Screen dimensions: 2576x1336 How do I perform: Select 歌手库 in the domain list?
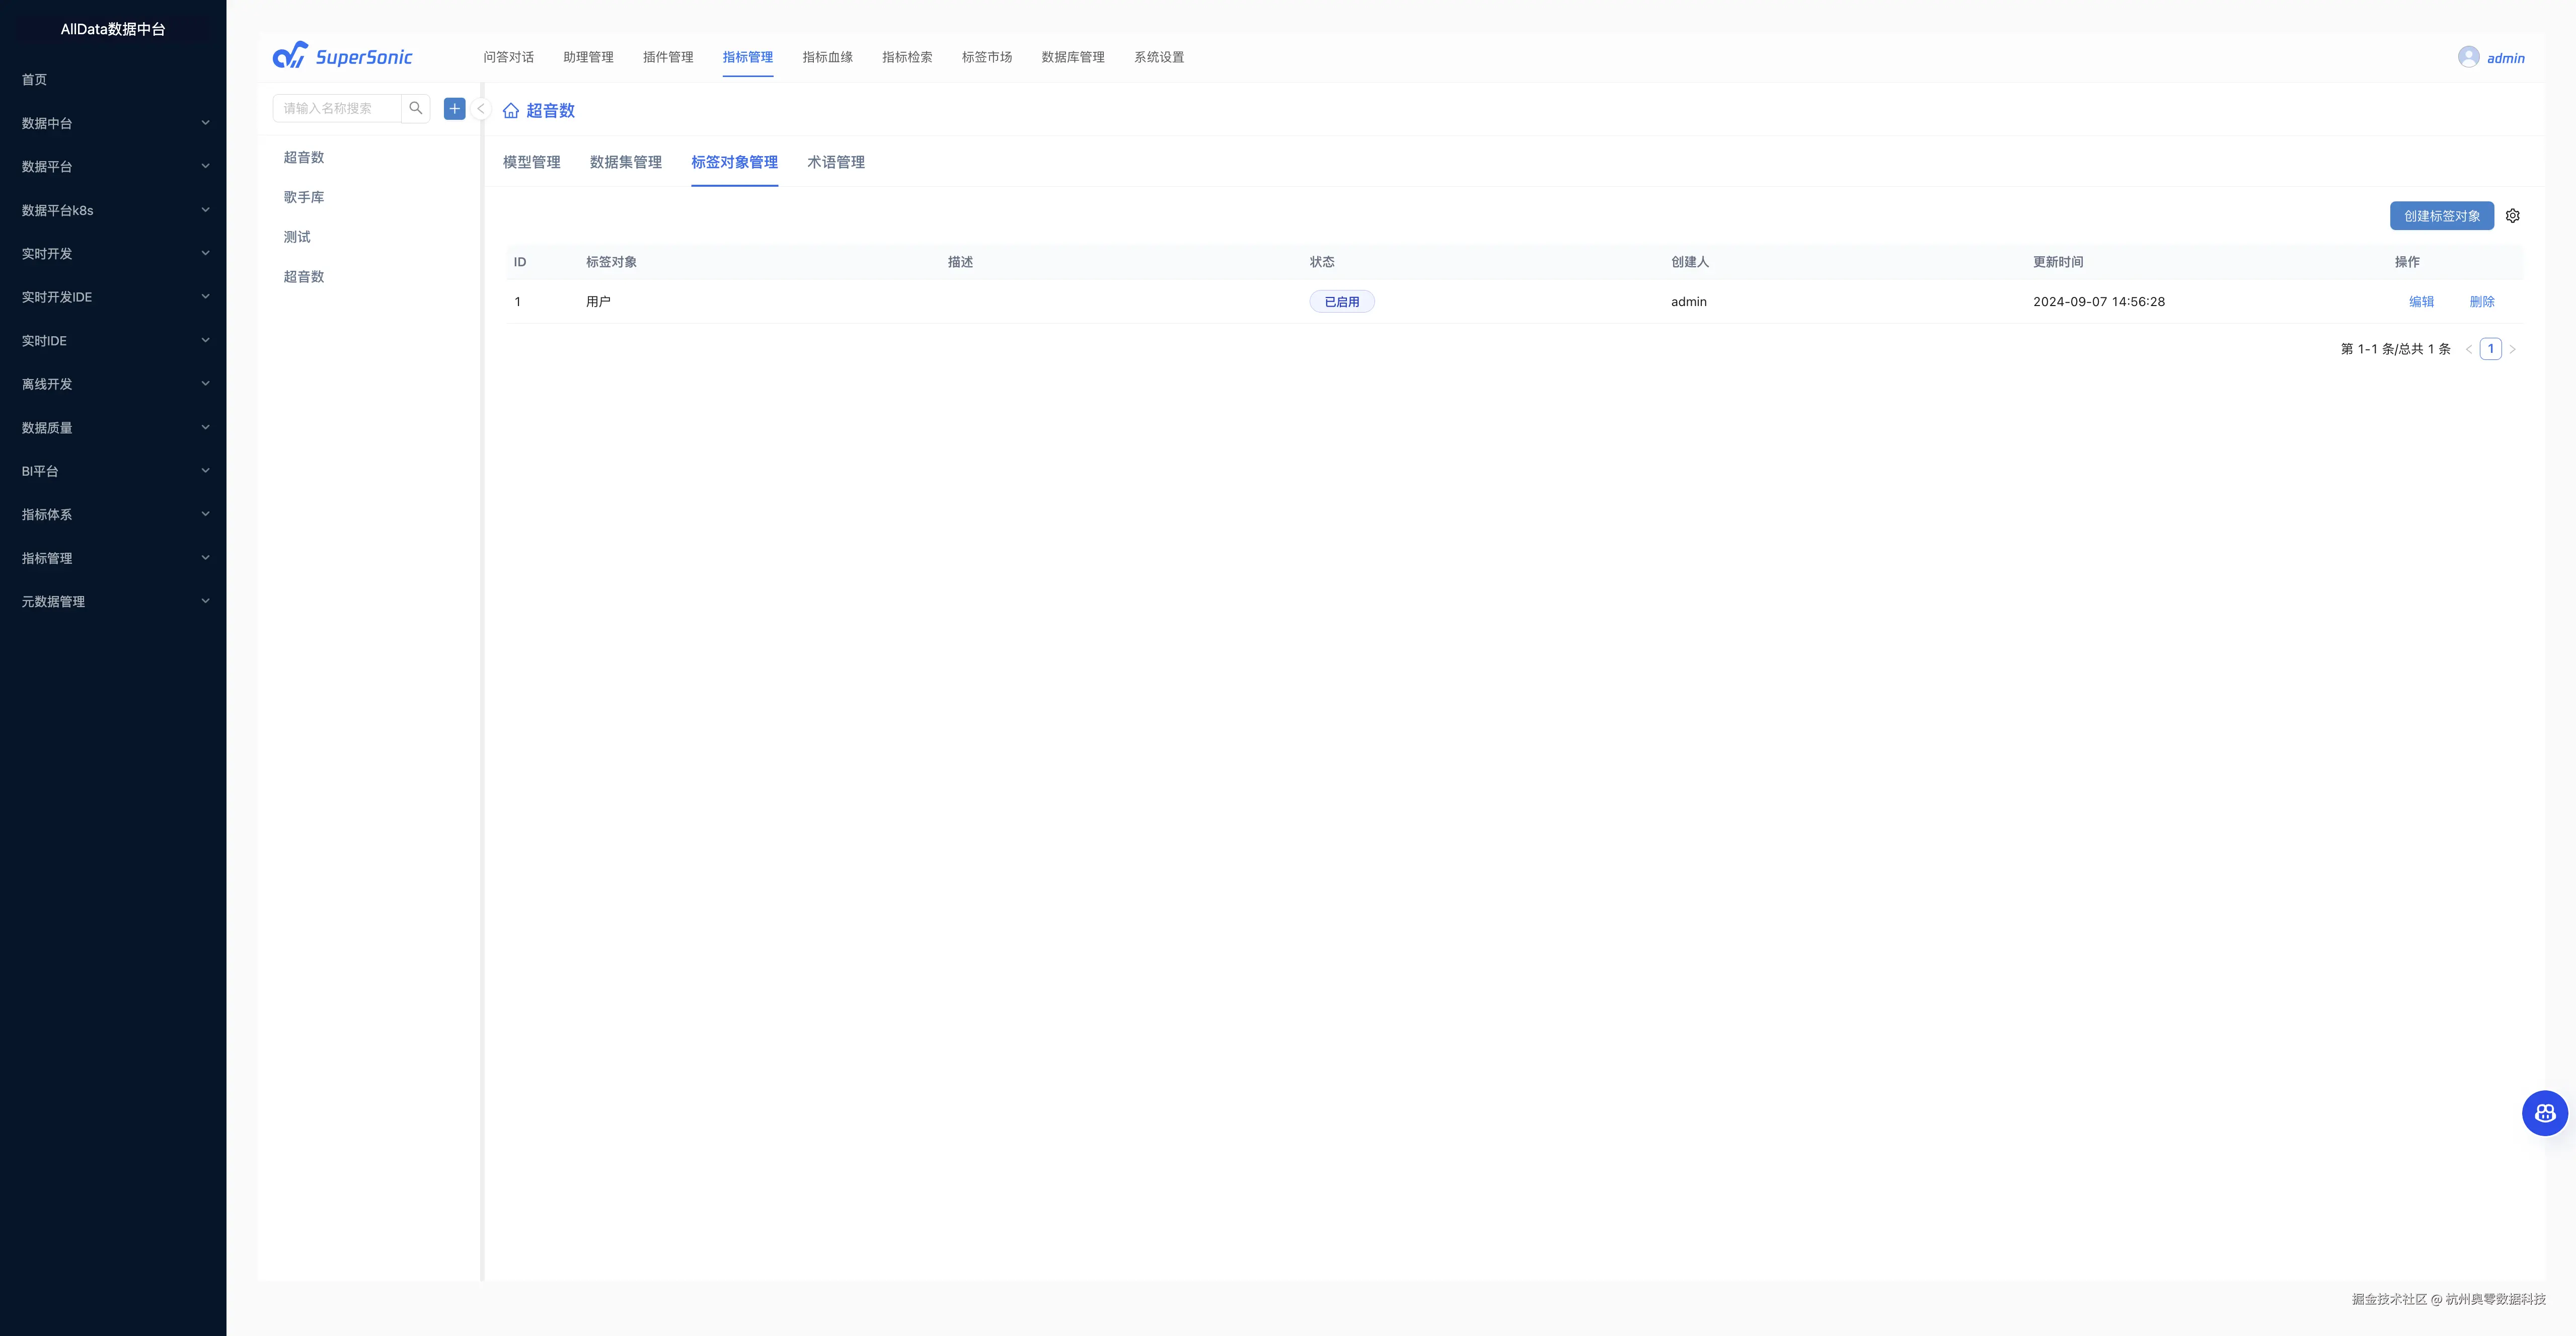click(x=304, y=197)
